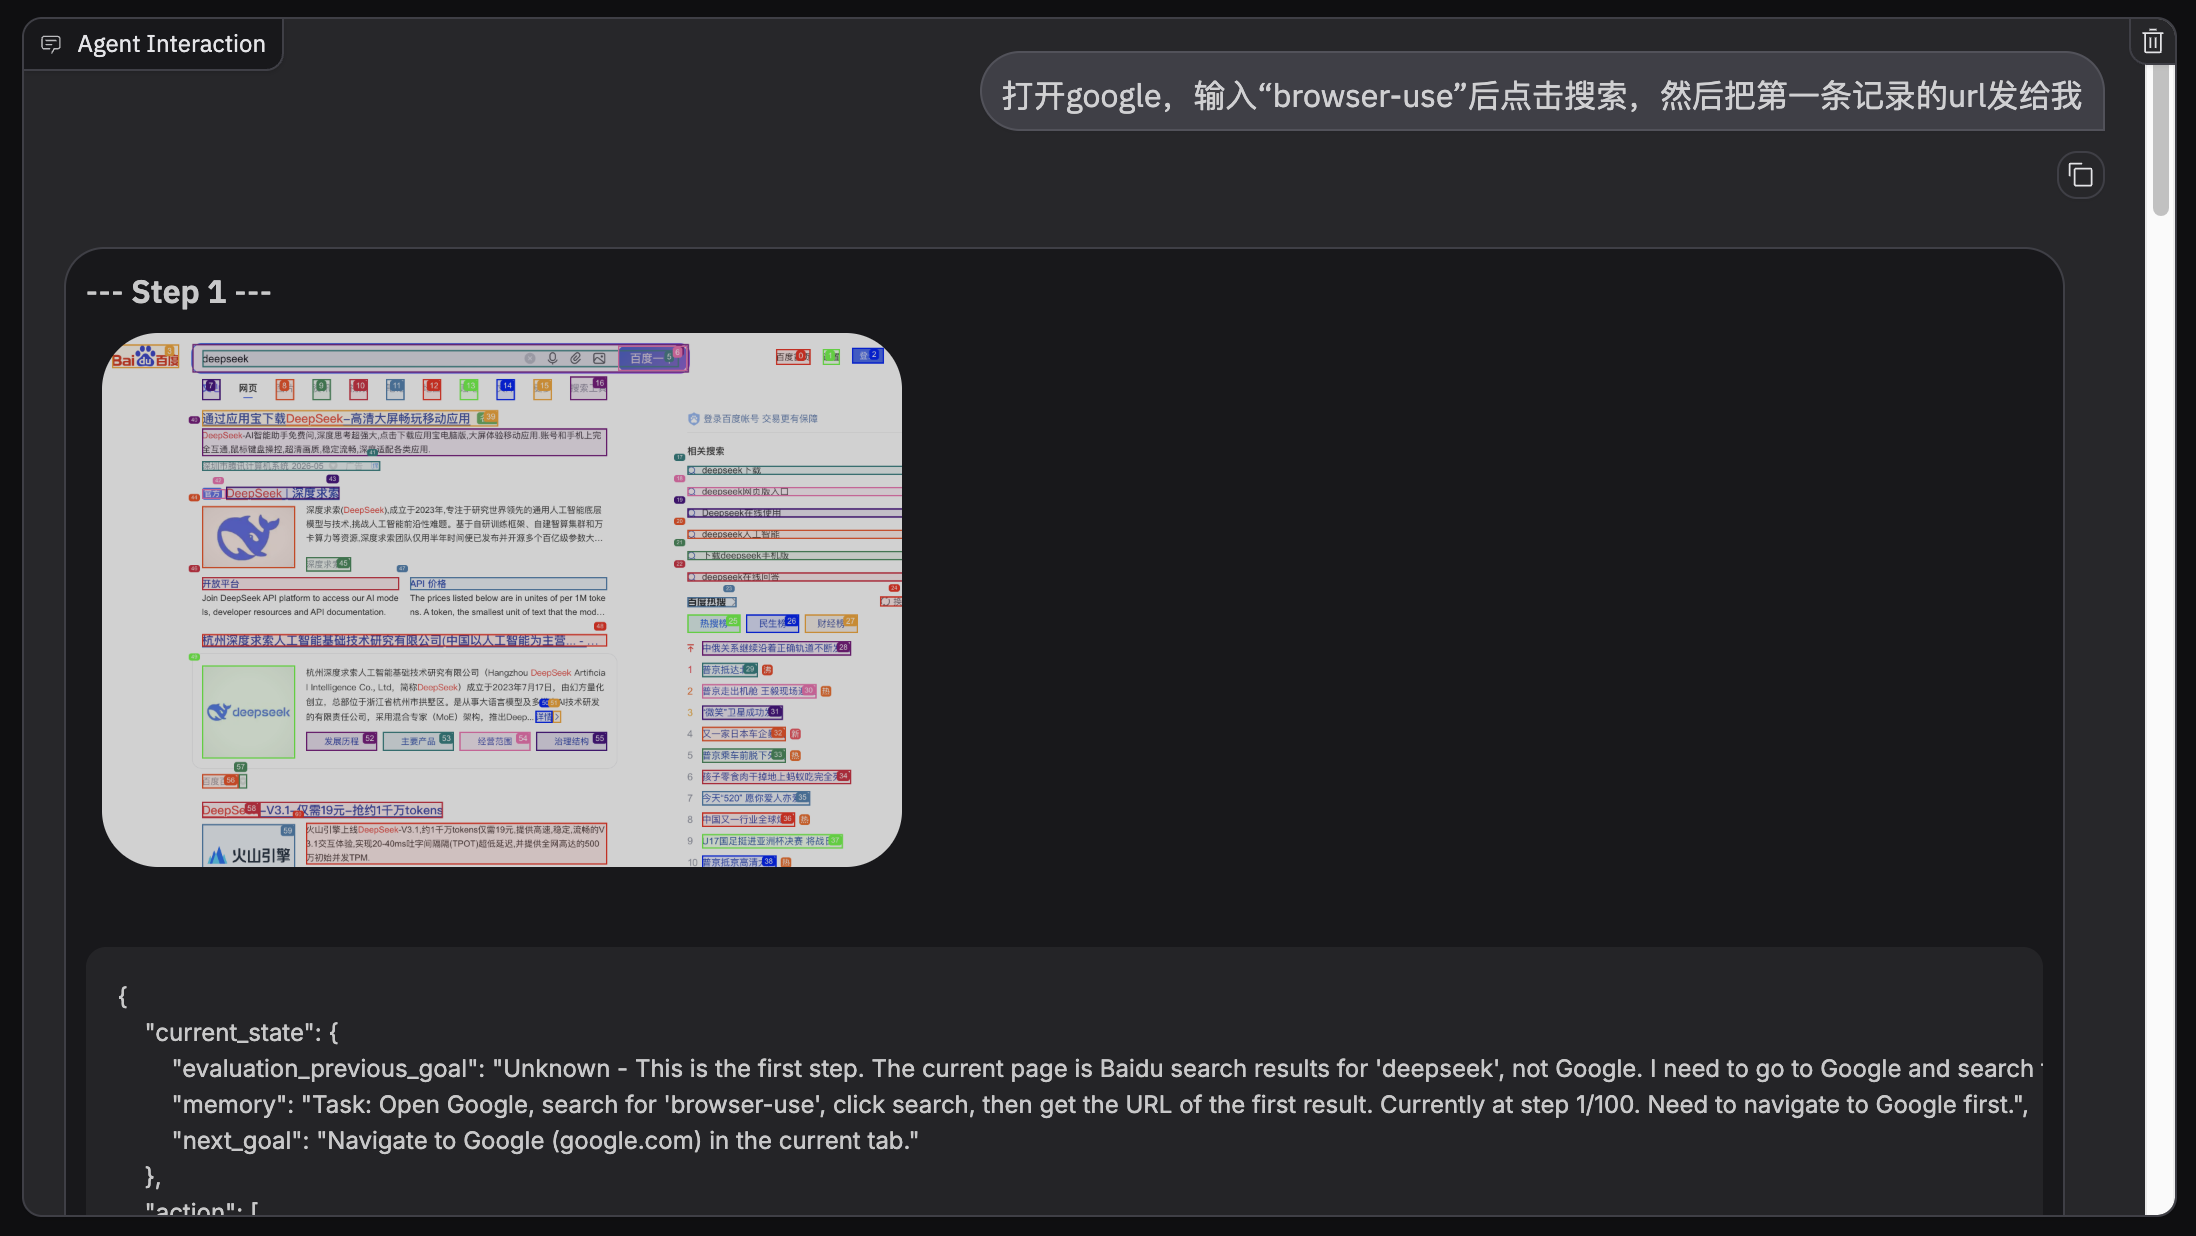Click the "evaluation_previous_goal" line in the JSON

click(1105, 1068)
